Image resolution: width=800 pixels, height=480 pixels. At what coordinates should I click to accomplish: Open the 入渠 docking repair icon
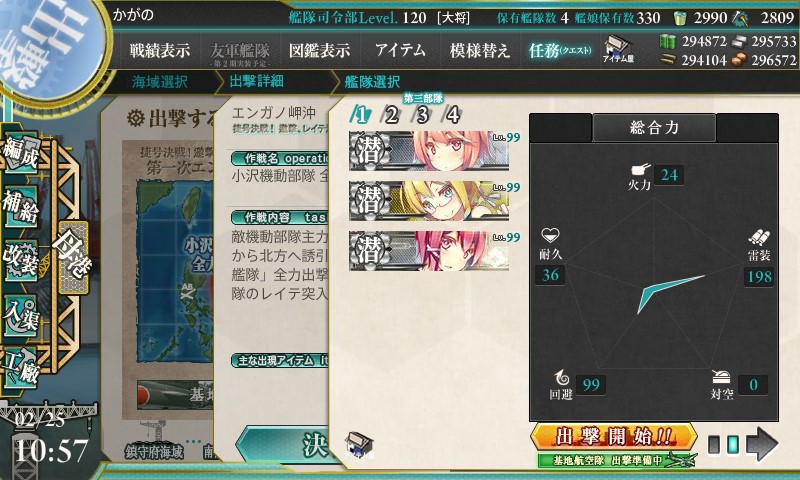[20, 316]
